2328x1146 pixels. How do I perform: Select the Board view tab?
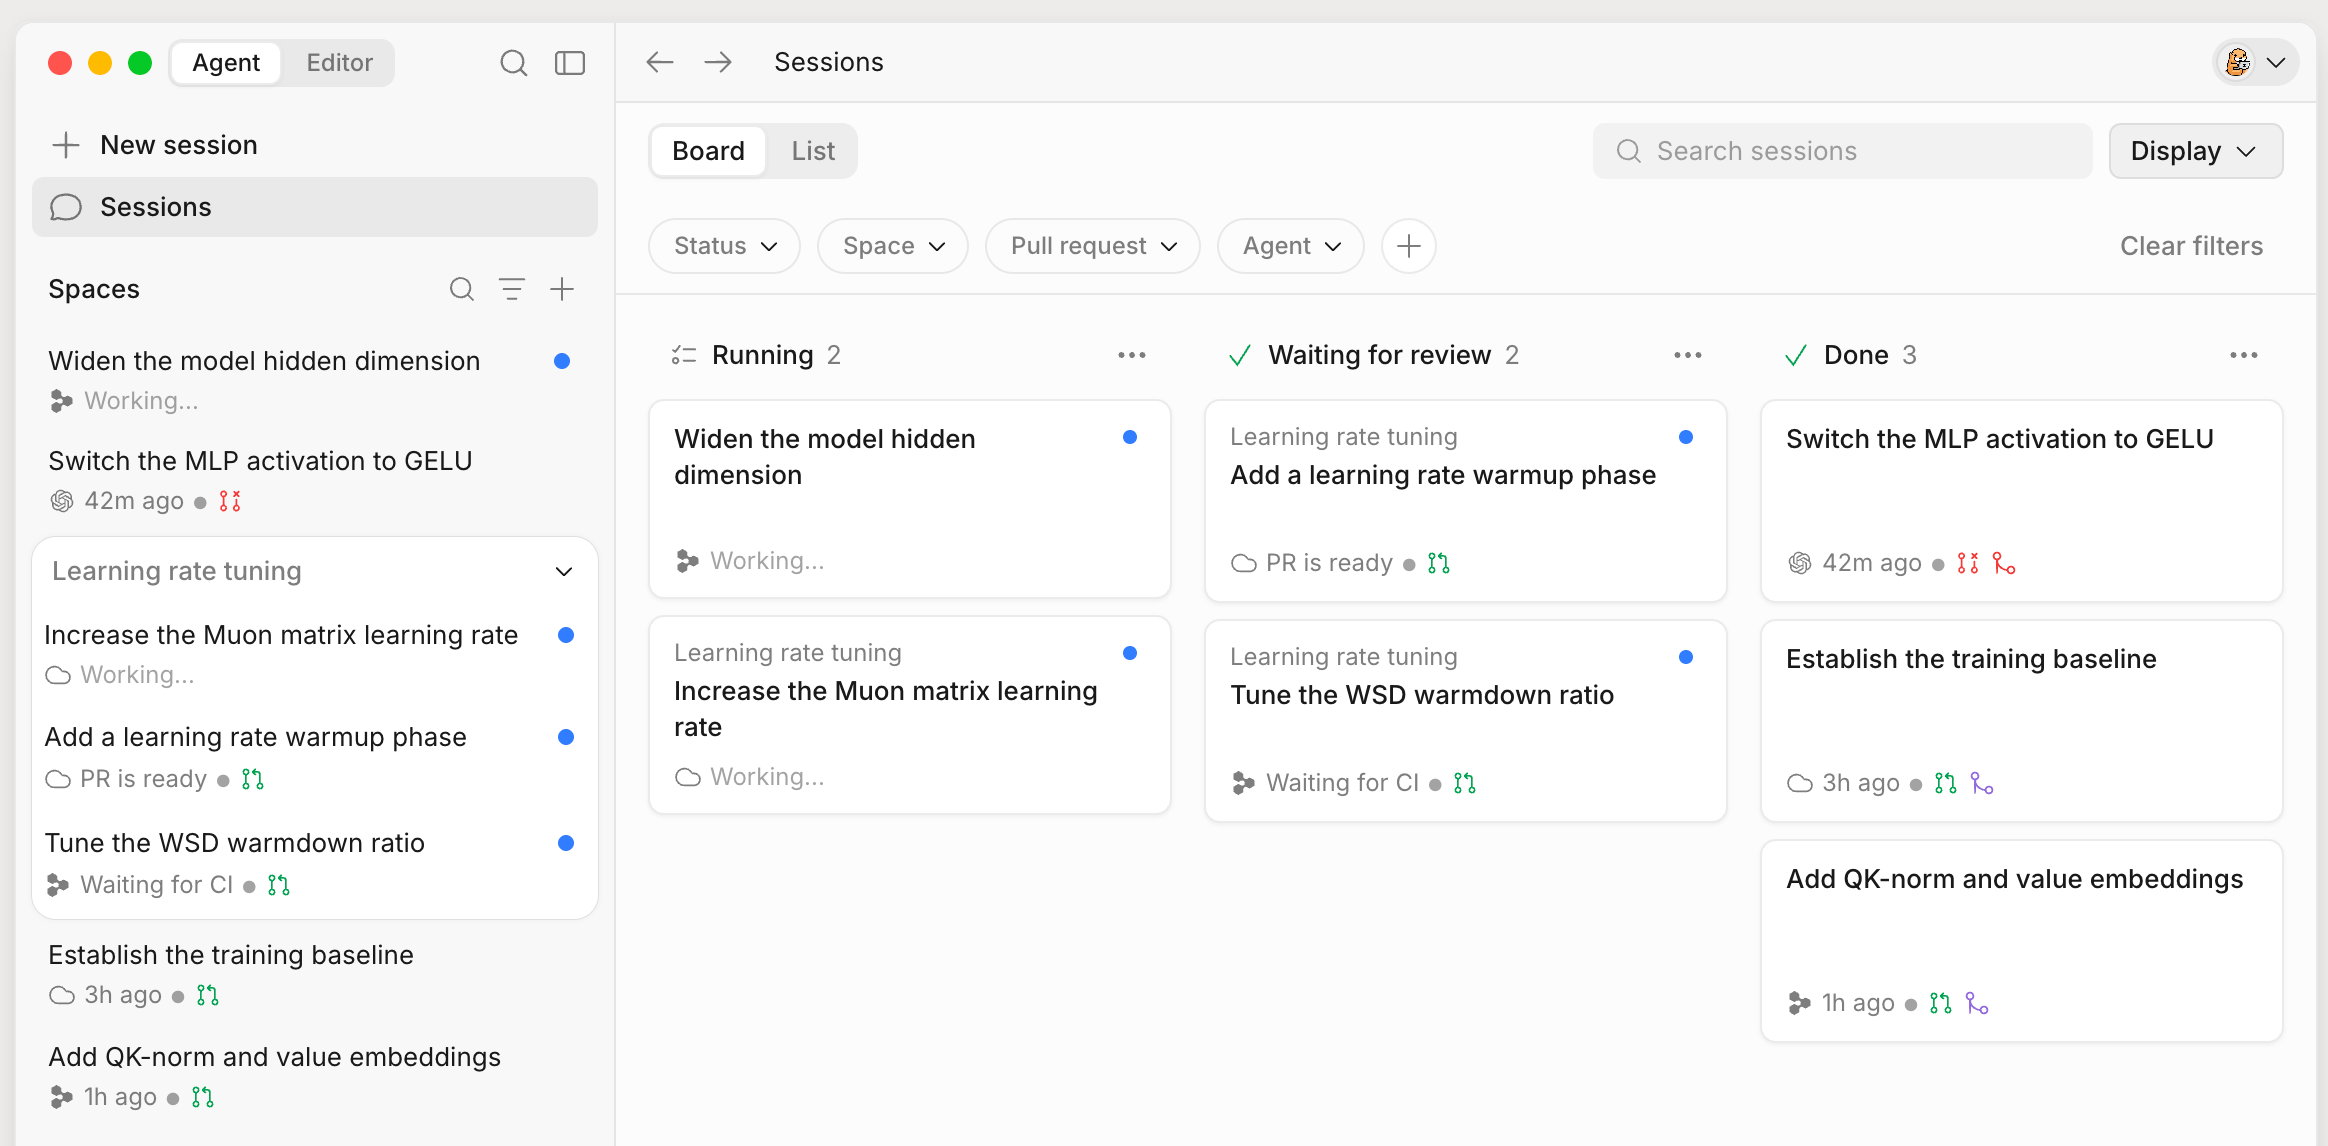click(x=708, y=151)
